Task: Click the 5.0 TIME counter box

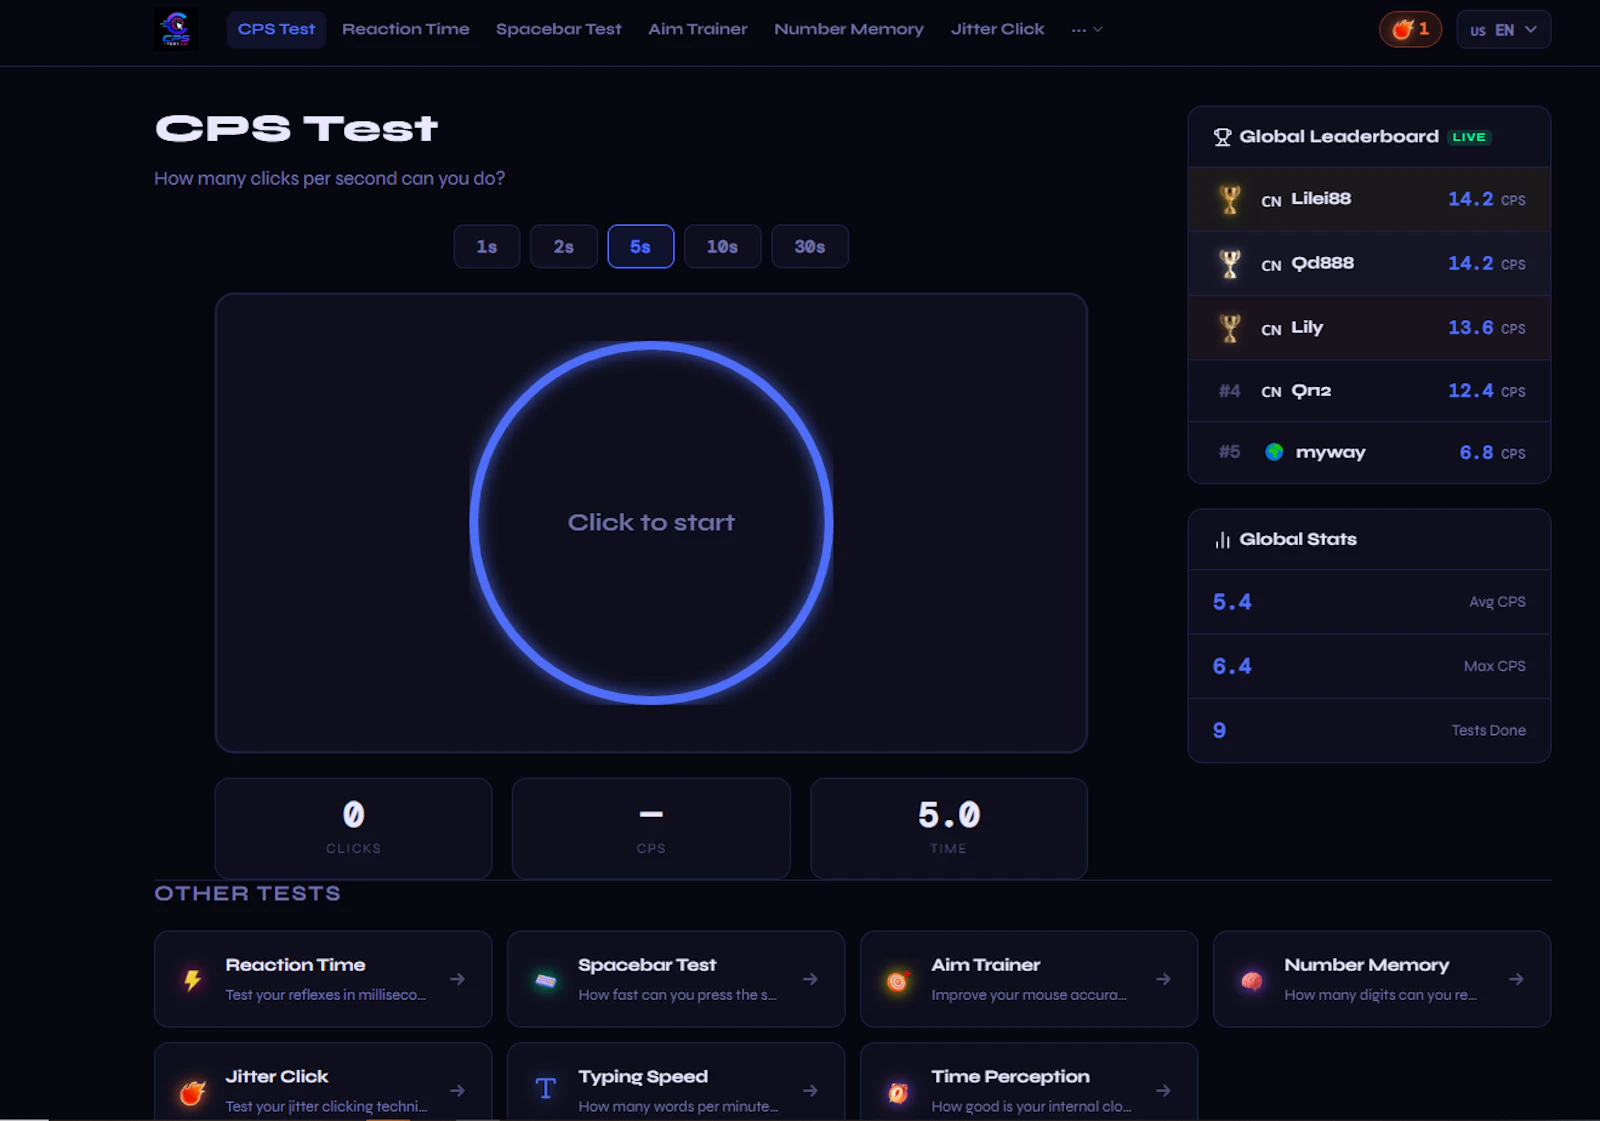Action: click(x=949, y=829)
